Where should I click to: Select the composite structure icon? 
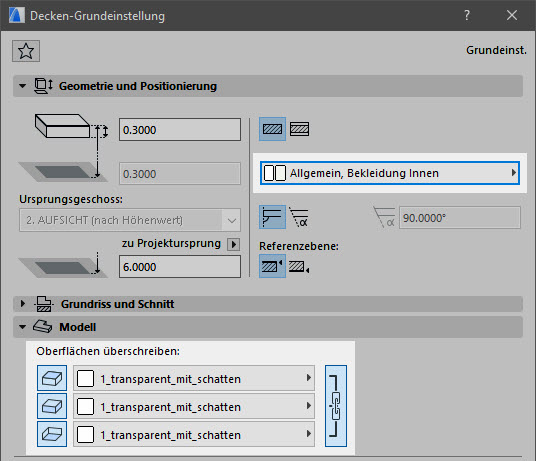click(x=299, y=129)
